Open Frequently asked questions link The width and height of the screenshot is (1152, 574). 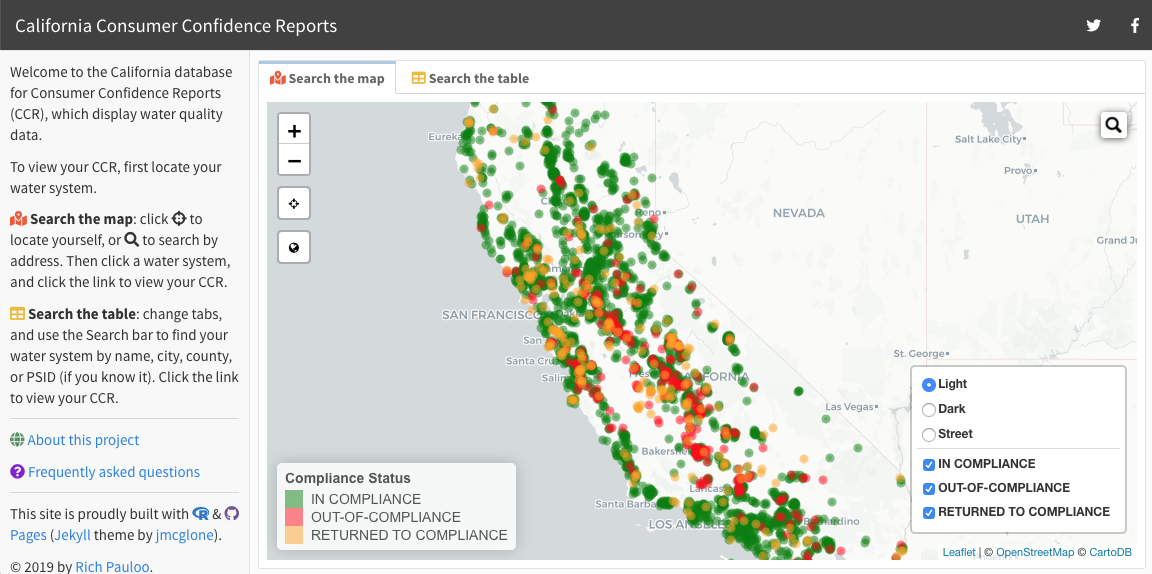114,472
